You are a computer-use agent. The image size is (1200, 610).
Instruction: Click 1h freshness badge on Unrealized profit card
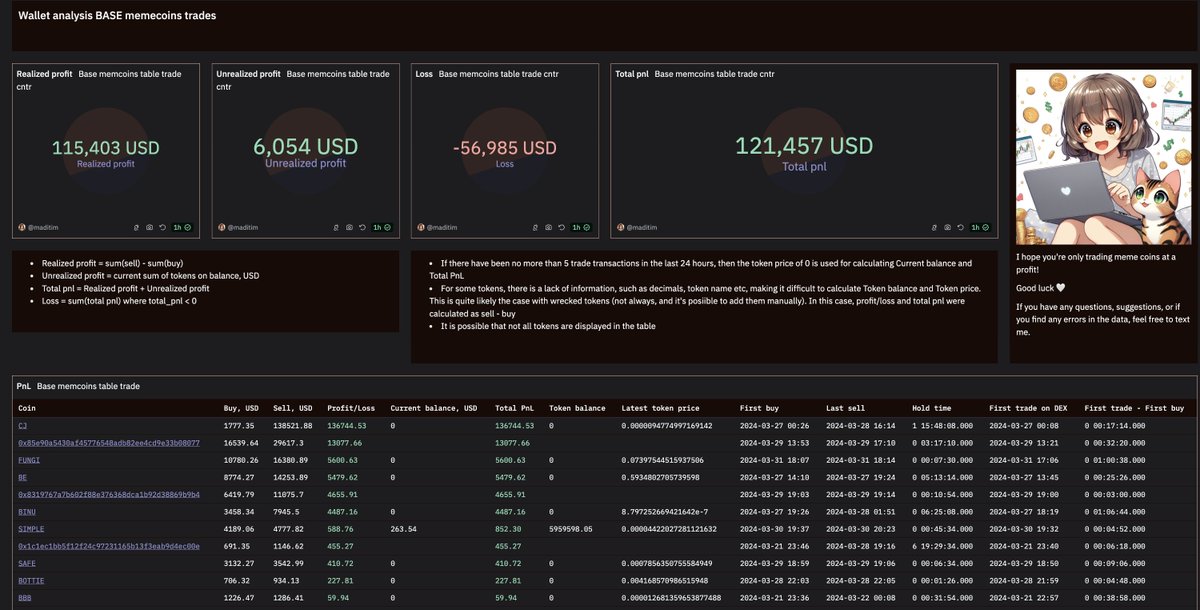(382, 227)
